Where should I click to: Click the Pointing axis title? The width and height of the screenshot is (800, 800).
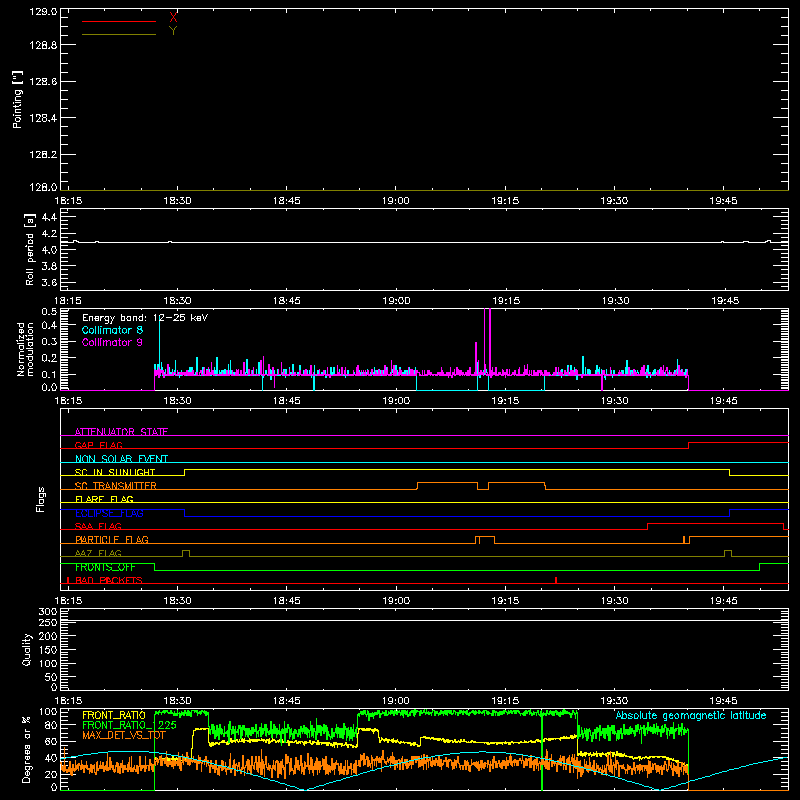(x=18, y=99)
